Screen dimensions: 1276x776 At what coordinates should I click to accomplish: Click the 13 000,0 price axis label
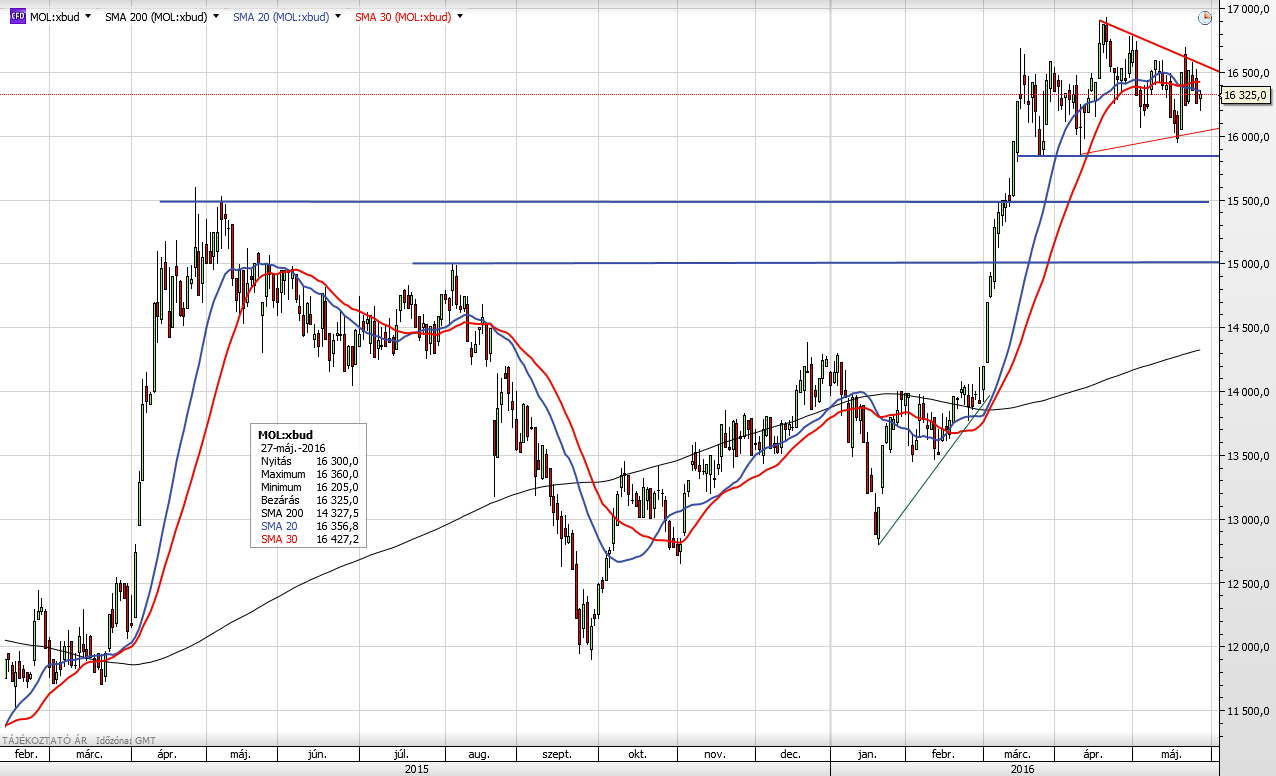click(x=1246, y=520)
